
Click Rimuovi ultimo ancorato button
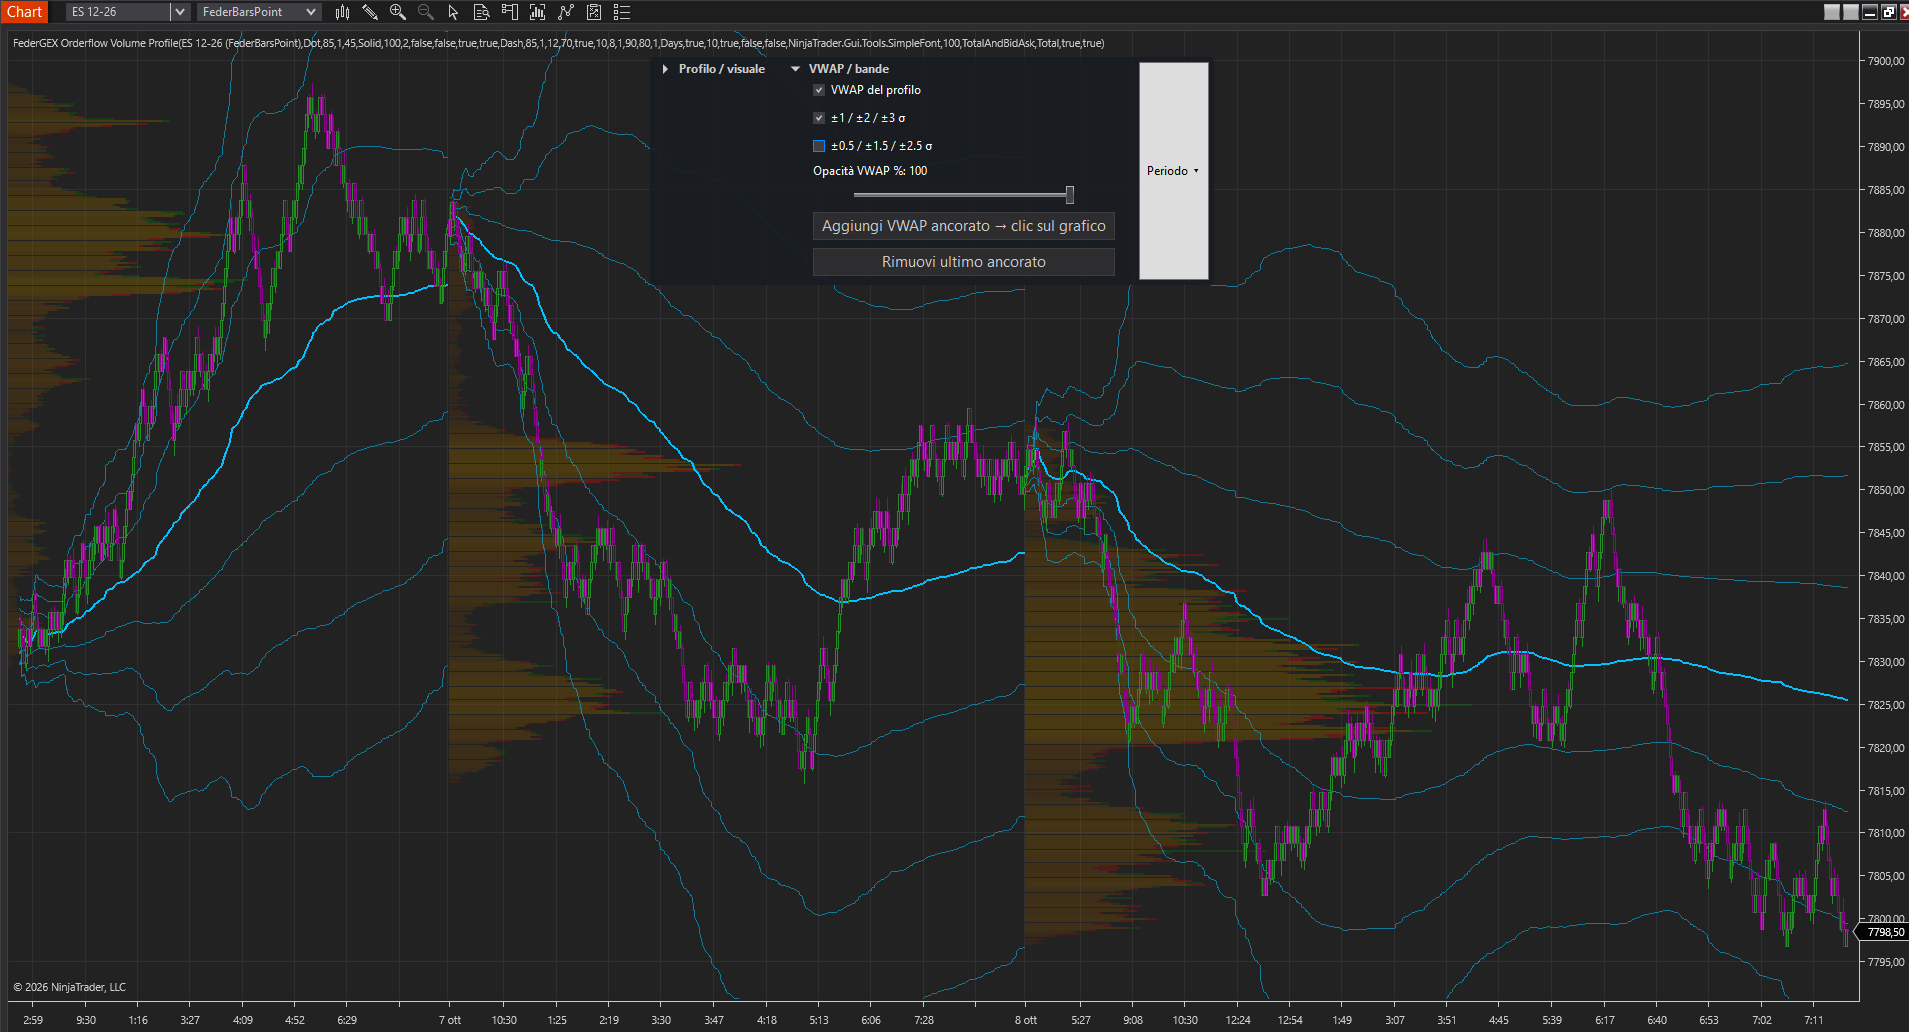964,262
